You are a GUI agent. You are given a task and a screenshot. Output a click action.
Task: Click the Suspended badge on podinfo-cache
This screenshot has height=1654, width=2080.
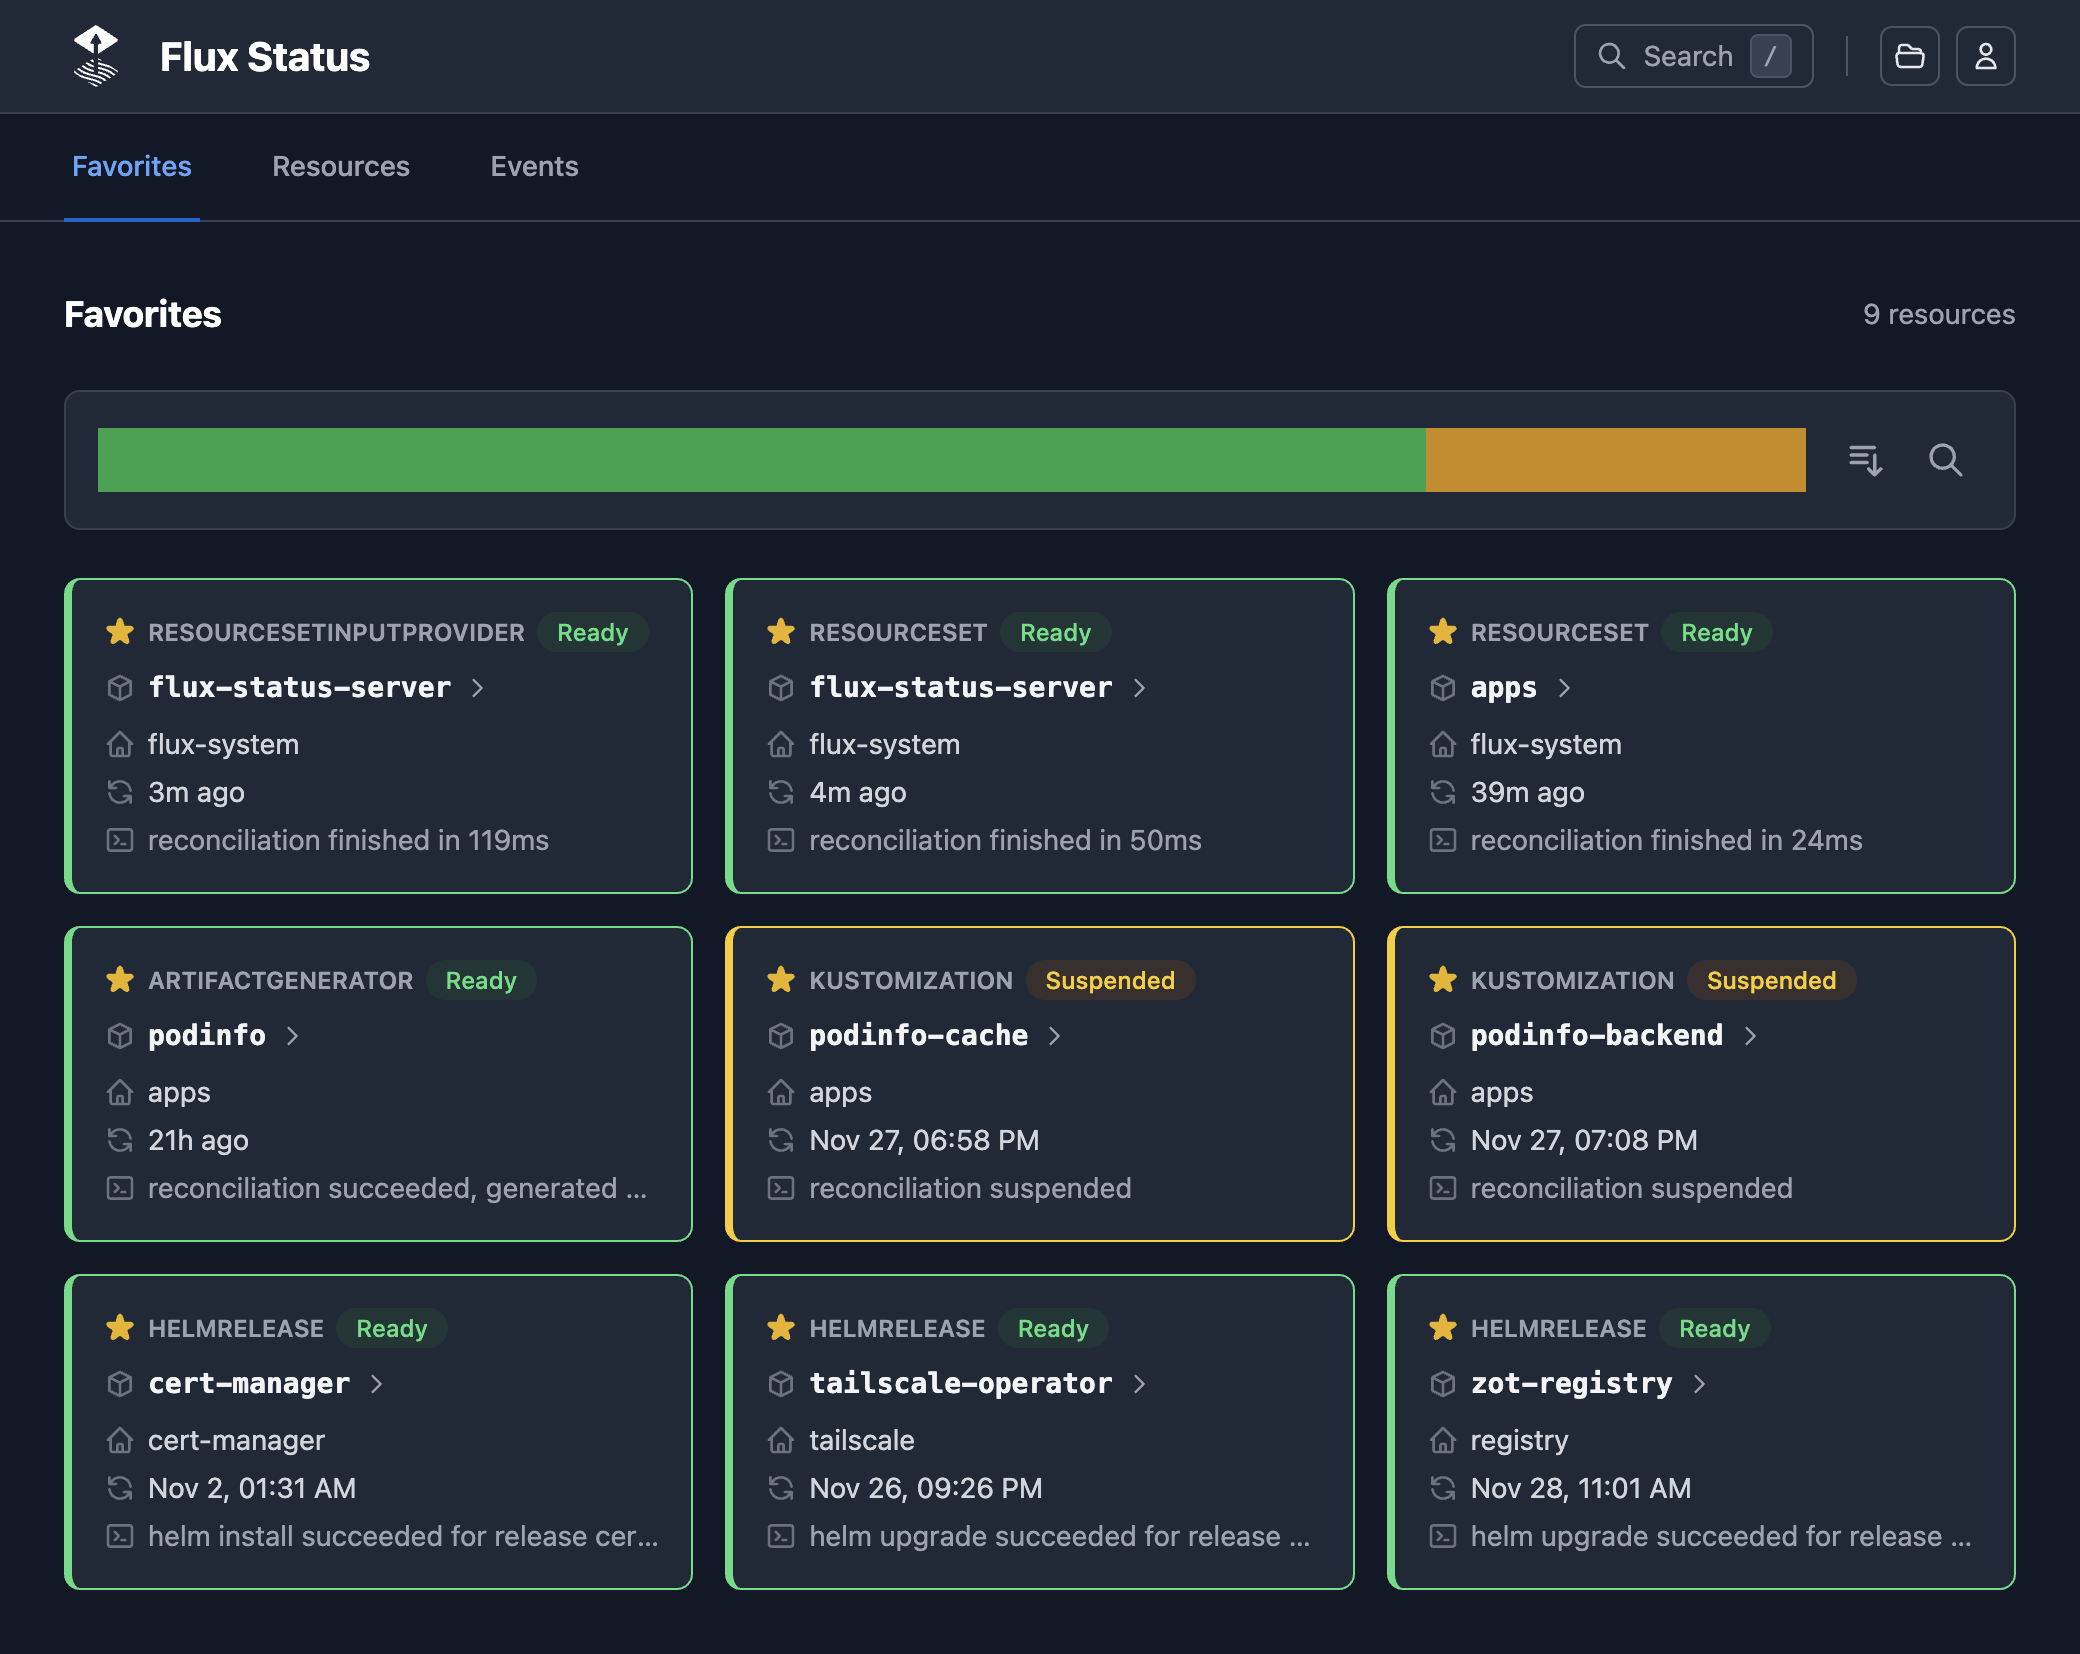point(1109,980)
